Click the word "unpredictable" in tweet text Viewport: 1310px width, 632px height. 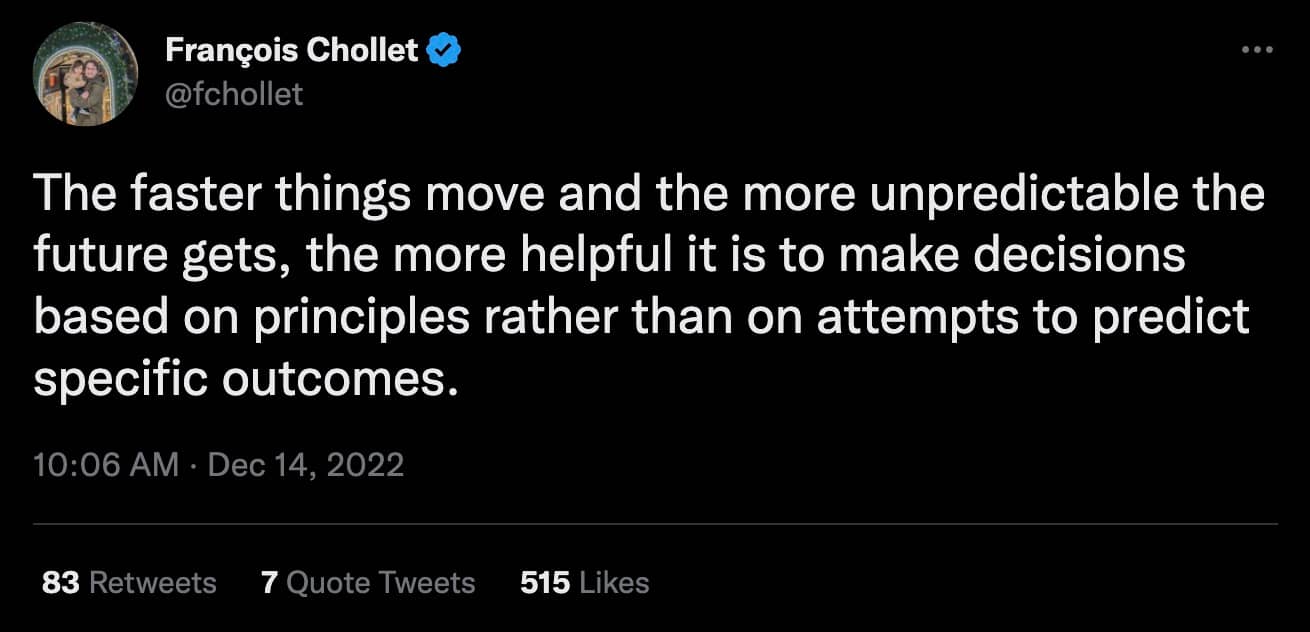coord(1013,194)
